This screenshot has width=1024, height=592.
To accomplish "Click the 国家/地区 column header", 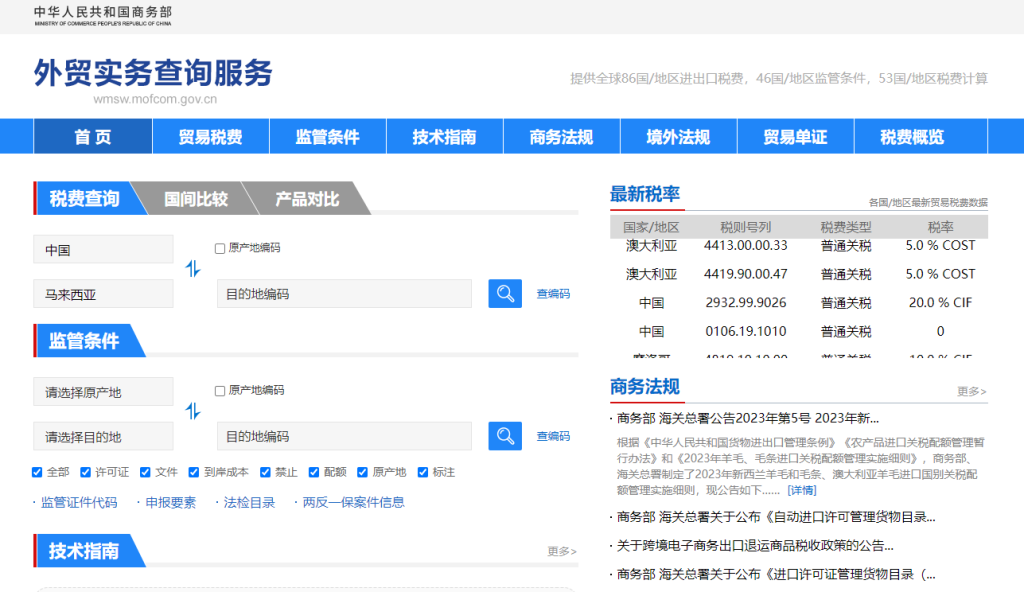I will (x=651, y=227).
